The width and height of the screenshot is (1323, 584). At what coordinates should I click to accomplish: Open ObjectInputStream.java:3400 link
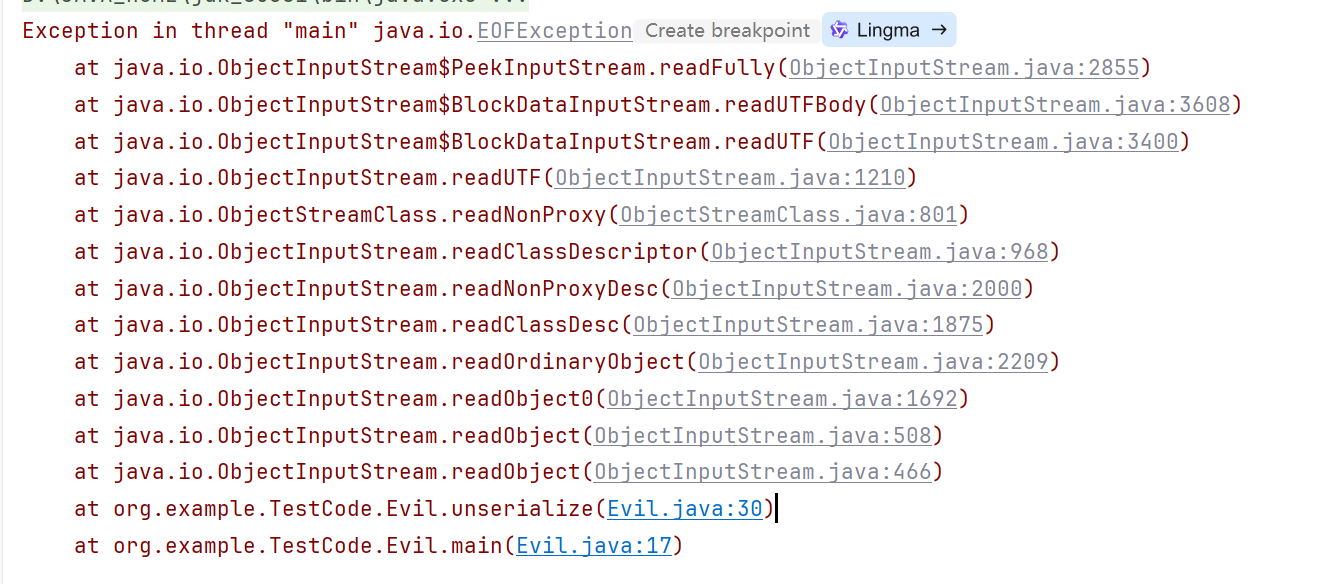point(1003,142)
